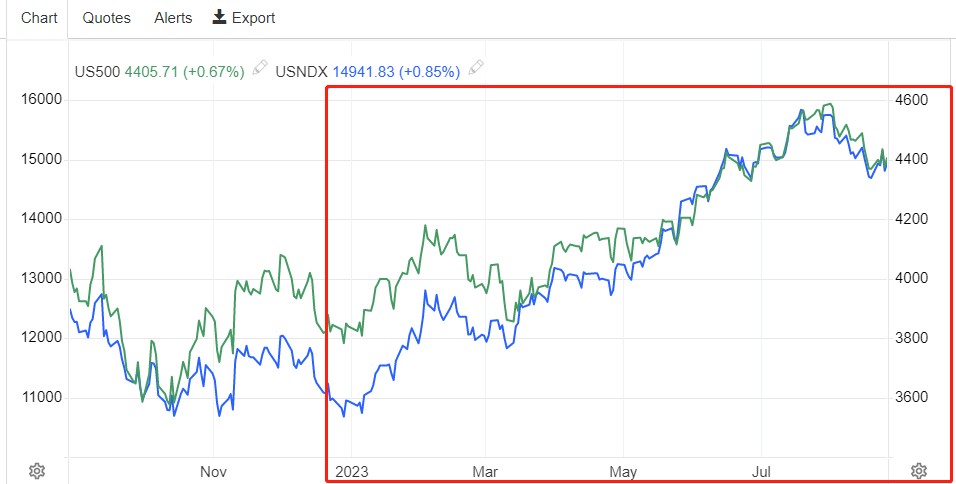Click the May label on the time axis
The width and height of the screenshot is (956, 484).
(x=623, y=471)
